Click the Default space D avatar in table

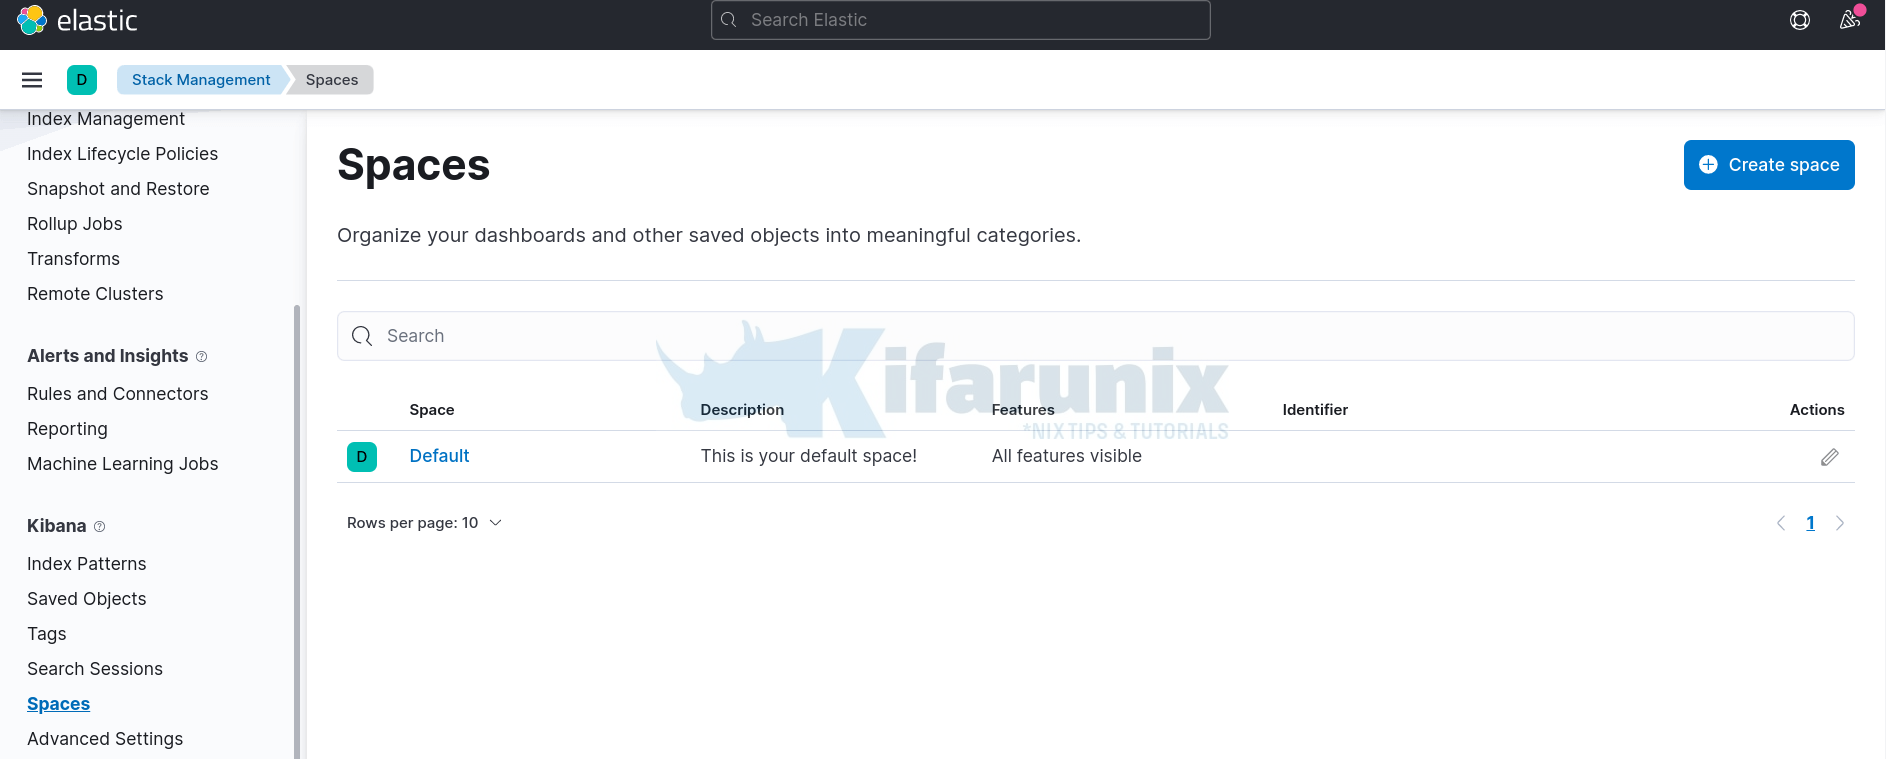362,457
